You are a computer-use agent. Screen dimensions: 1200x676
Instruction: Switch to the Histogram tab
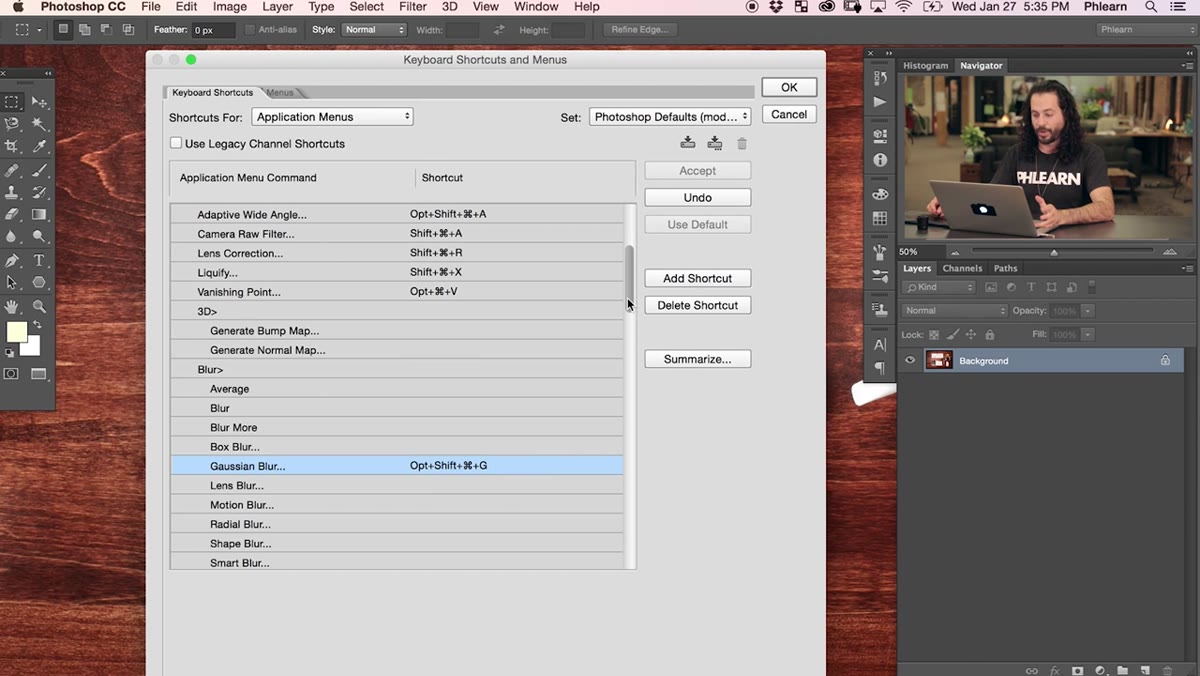tap(925, 66)
